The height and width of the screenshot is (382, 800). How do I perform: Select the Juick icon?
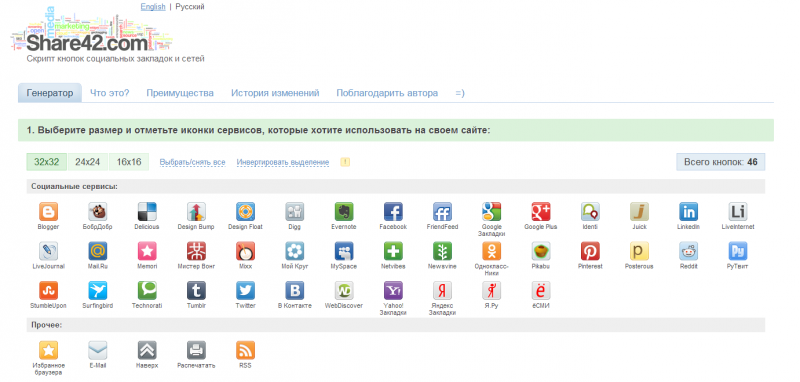pos(639,211)
